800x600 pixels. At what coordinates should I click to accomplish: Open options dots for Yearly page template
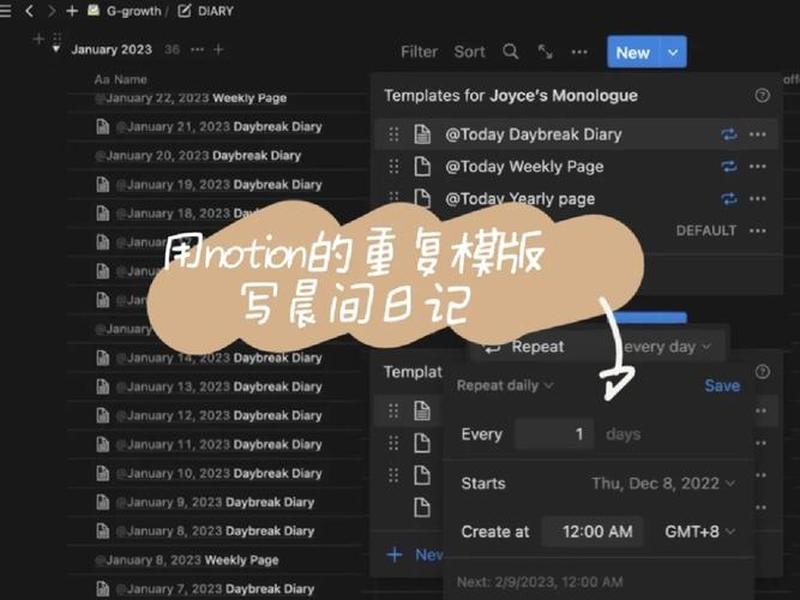click(x=758, y=198)
